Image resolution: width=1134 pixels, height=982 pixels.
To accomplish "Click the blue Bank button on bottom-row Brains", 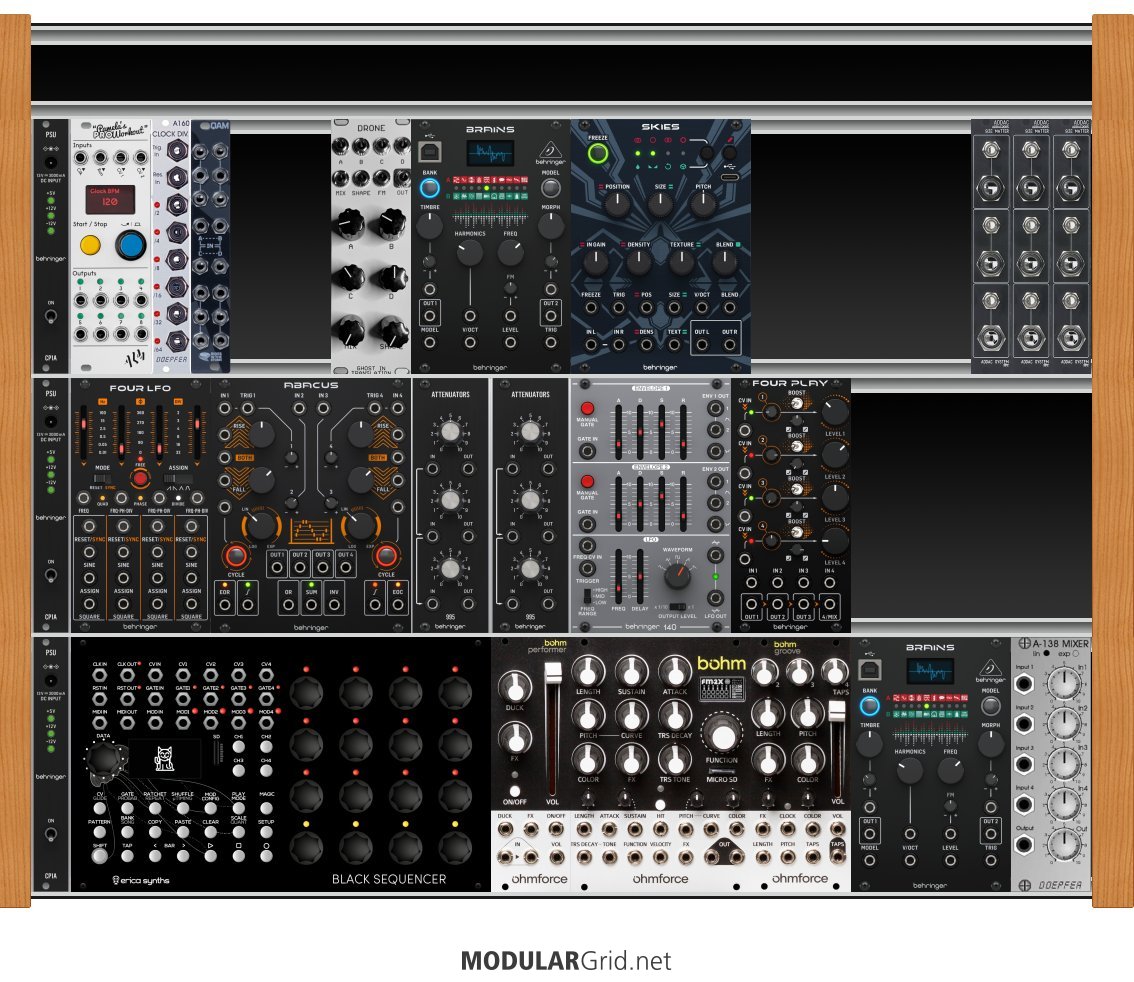I will pos(869,706).
